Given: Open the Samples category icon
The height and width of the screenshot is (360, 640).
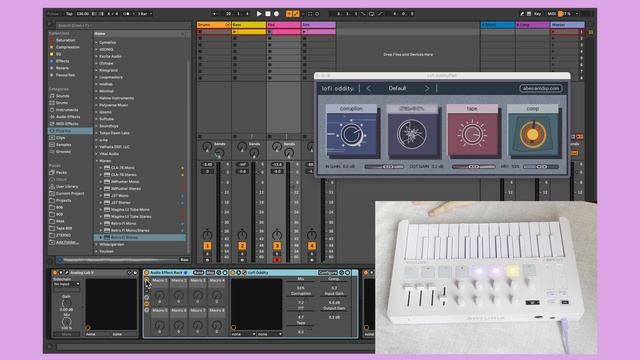Looking at the screenshot, I should pos(52,144).
